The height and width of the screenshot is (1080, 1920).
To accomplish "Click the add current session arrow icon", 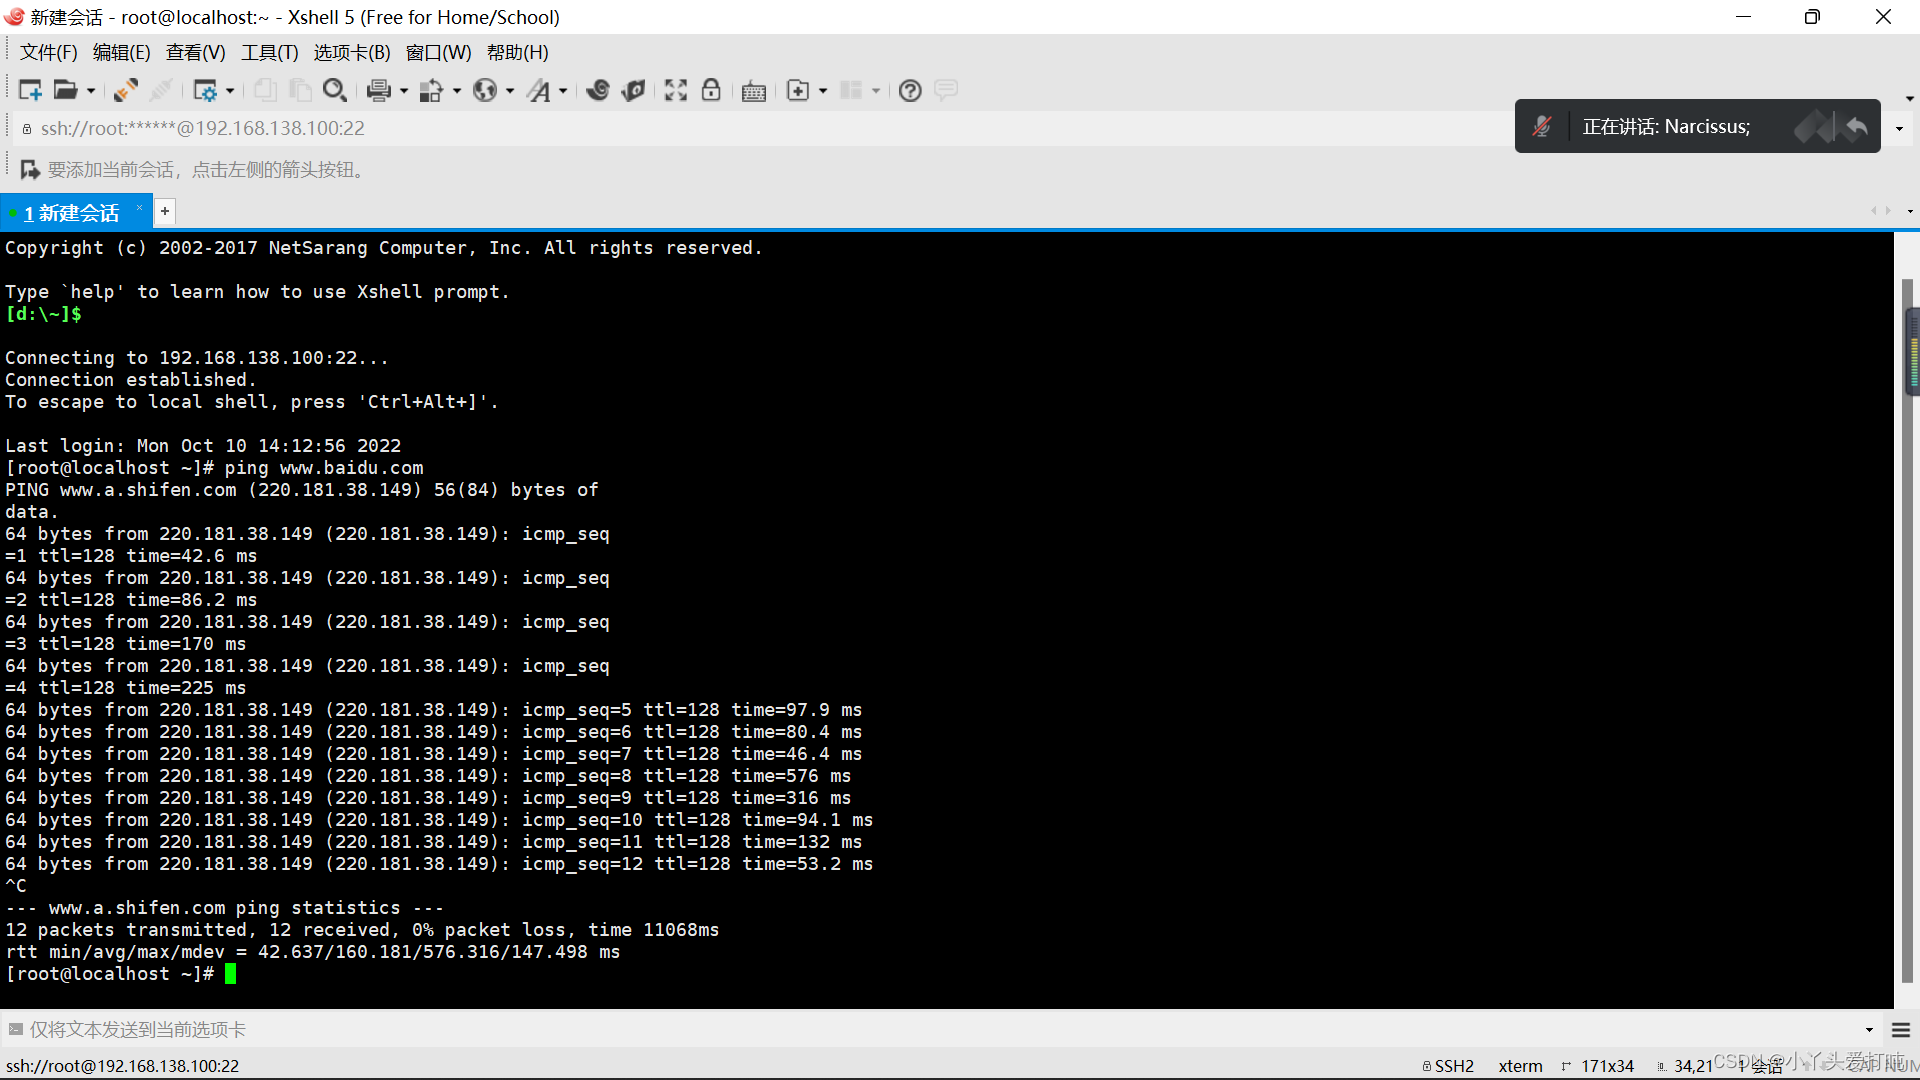I will (x=30, y=170).
